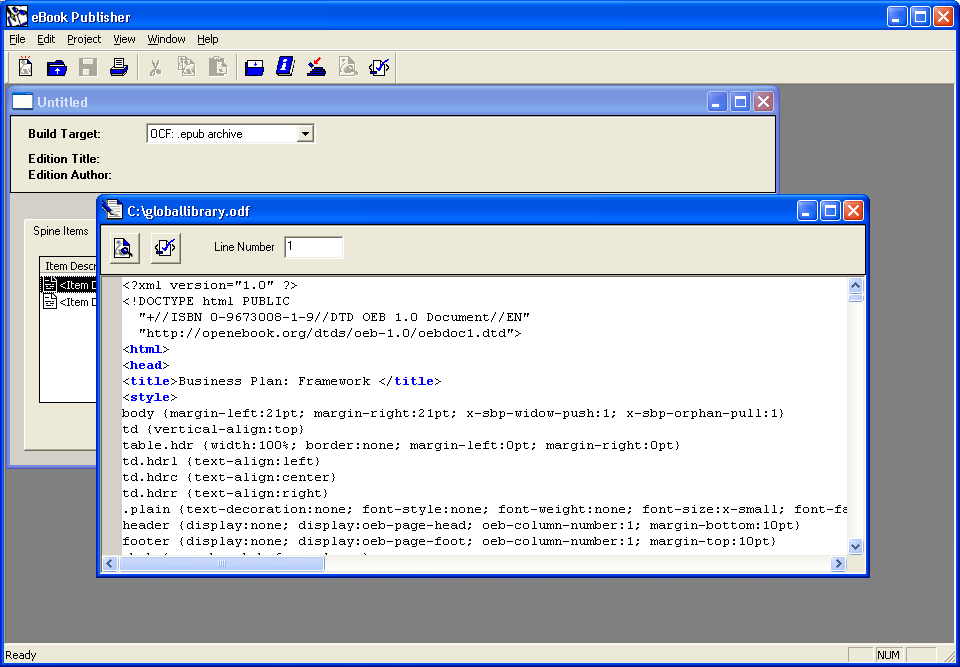Image resolution: width=960 pixels, height=667 pixels.
Task: Click the validate checkmark icon in main toolbar
Action: 379,66
